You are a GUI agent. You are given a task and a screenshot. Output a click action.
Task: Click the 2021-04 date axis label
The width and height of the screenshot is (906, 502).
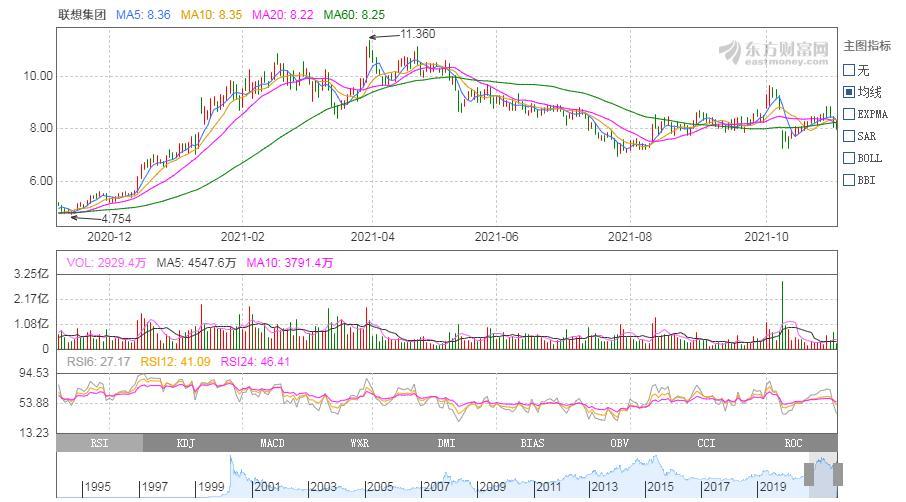373,236
